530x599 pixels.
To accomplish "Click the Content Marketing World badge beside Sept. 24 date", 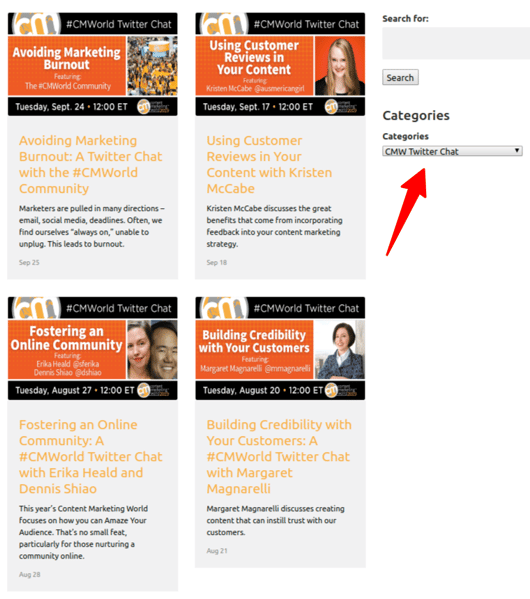I will coord(153,107).
